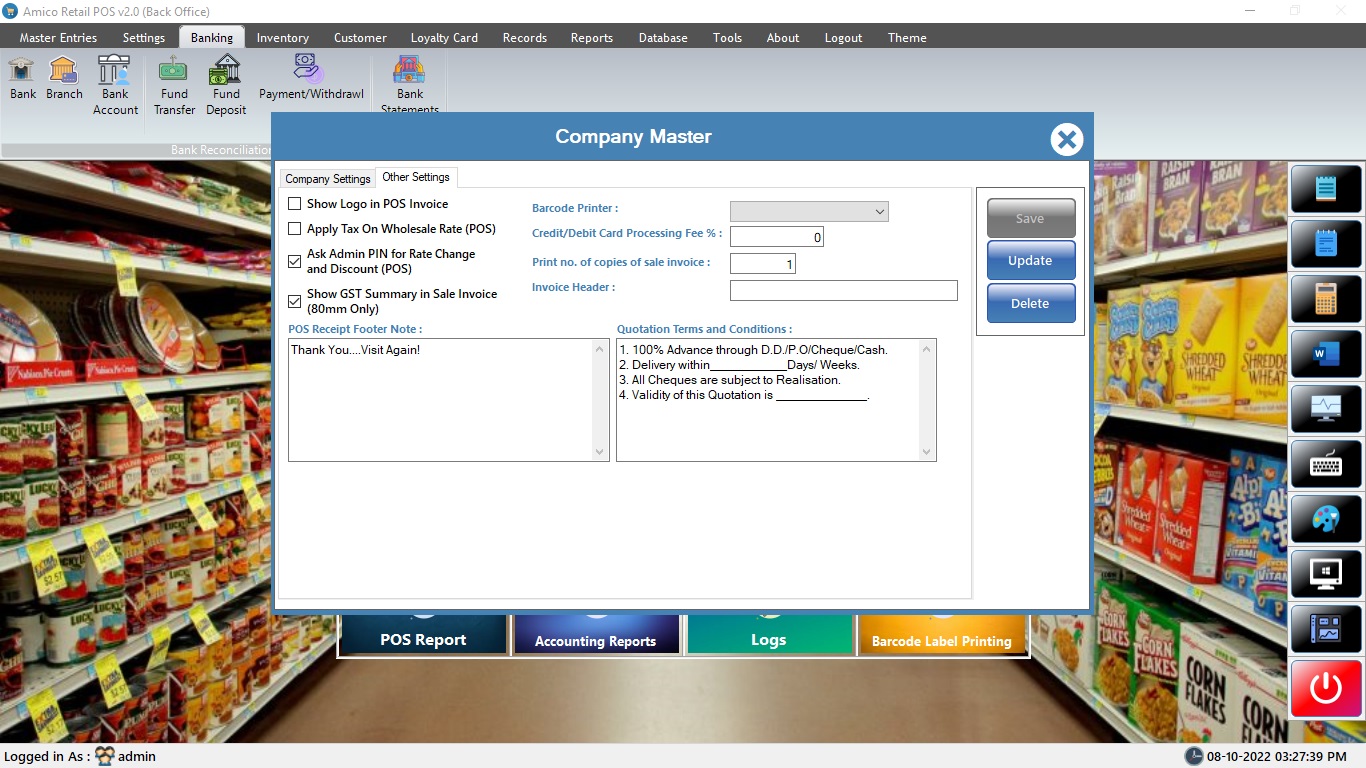This screenshot has height=768, width=1366.
Task: Expand the Barcode Printer dropdown
Action: 809,211
